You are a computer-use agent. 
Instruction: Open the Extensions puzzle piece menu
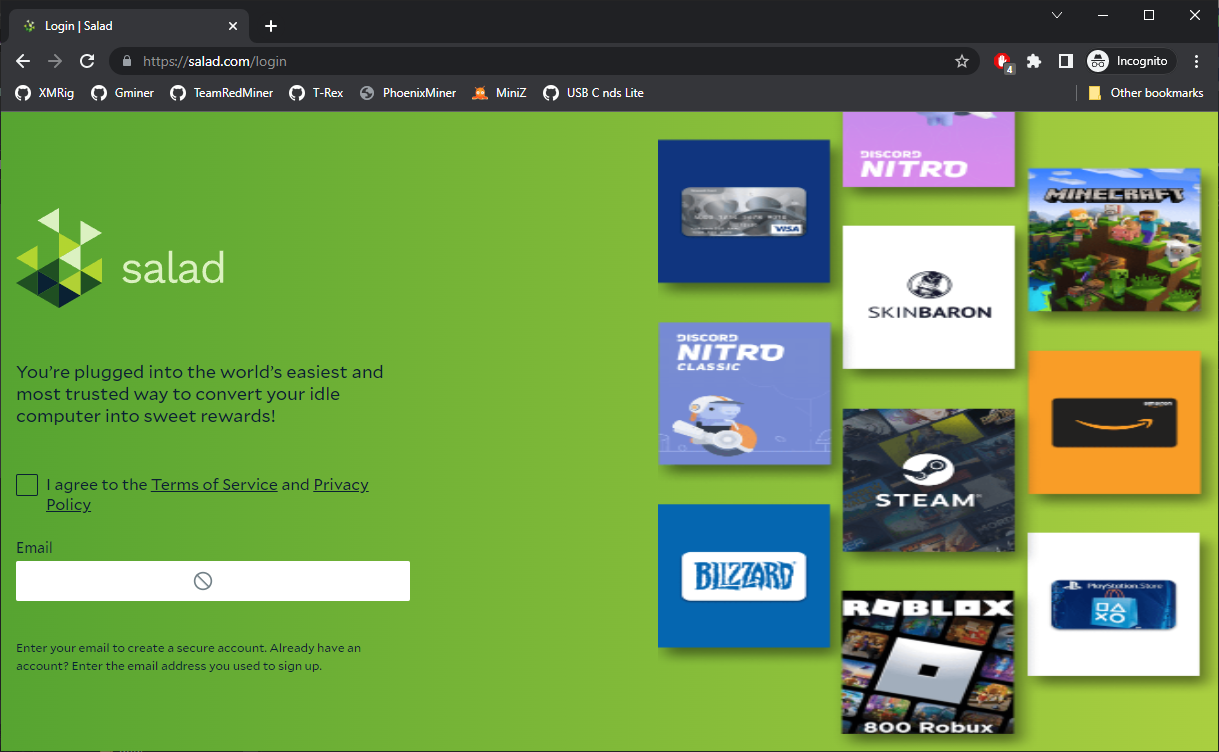(x=1034, y=61)
